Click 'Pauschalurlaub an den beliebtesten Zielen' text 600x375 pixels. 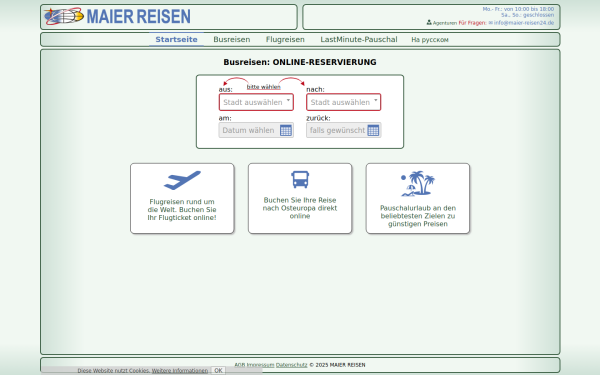click(418, 216)
